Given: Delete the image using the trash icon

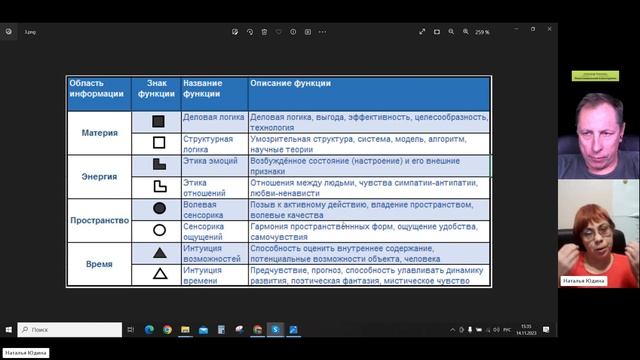Looking at the screenshot, I should click(x=264, y=32).
